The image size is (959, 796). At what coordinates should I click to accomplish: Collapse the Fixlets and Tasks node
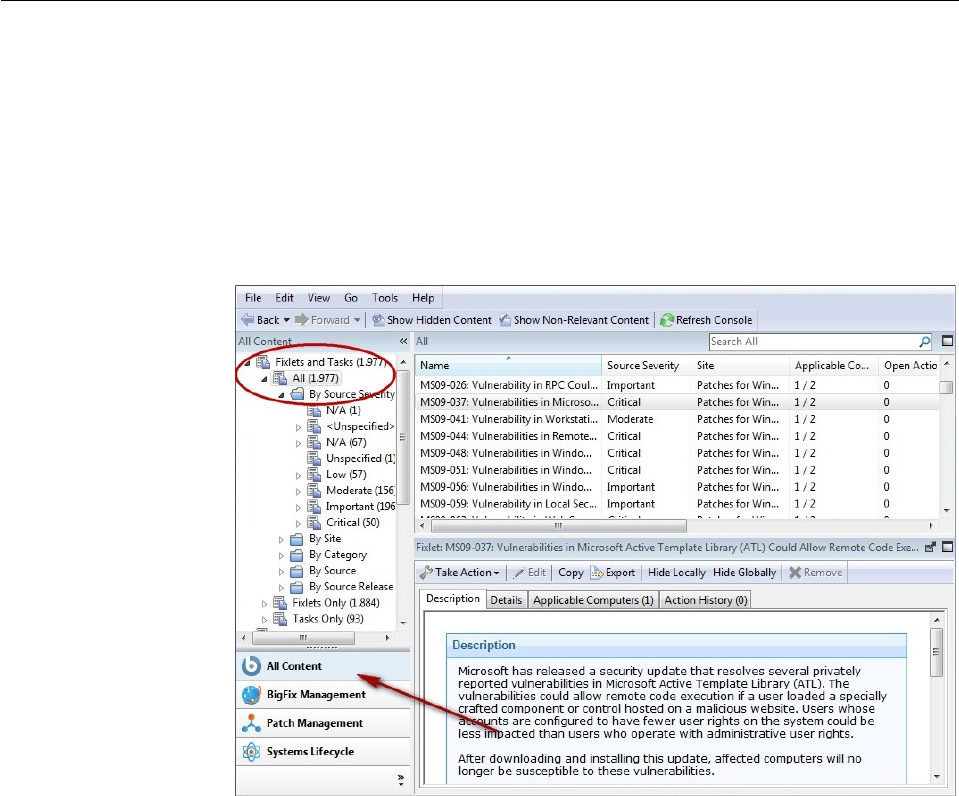coord(247,363)
